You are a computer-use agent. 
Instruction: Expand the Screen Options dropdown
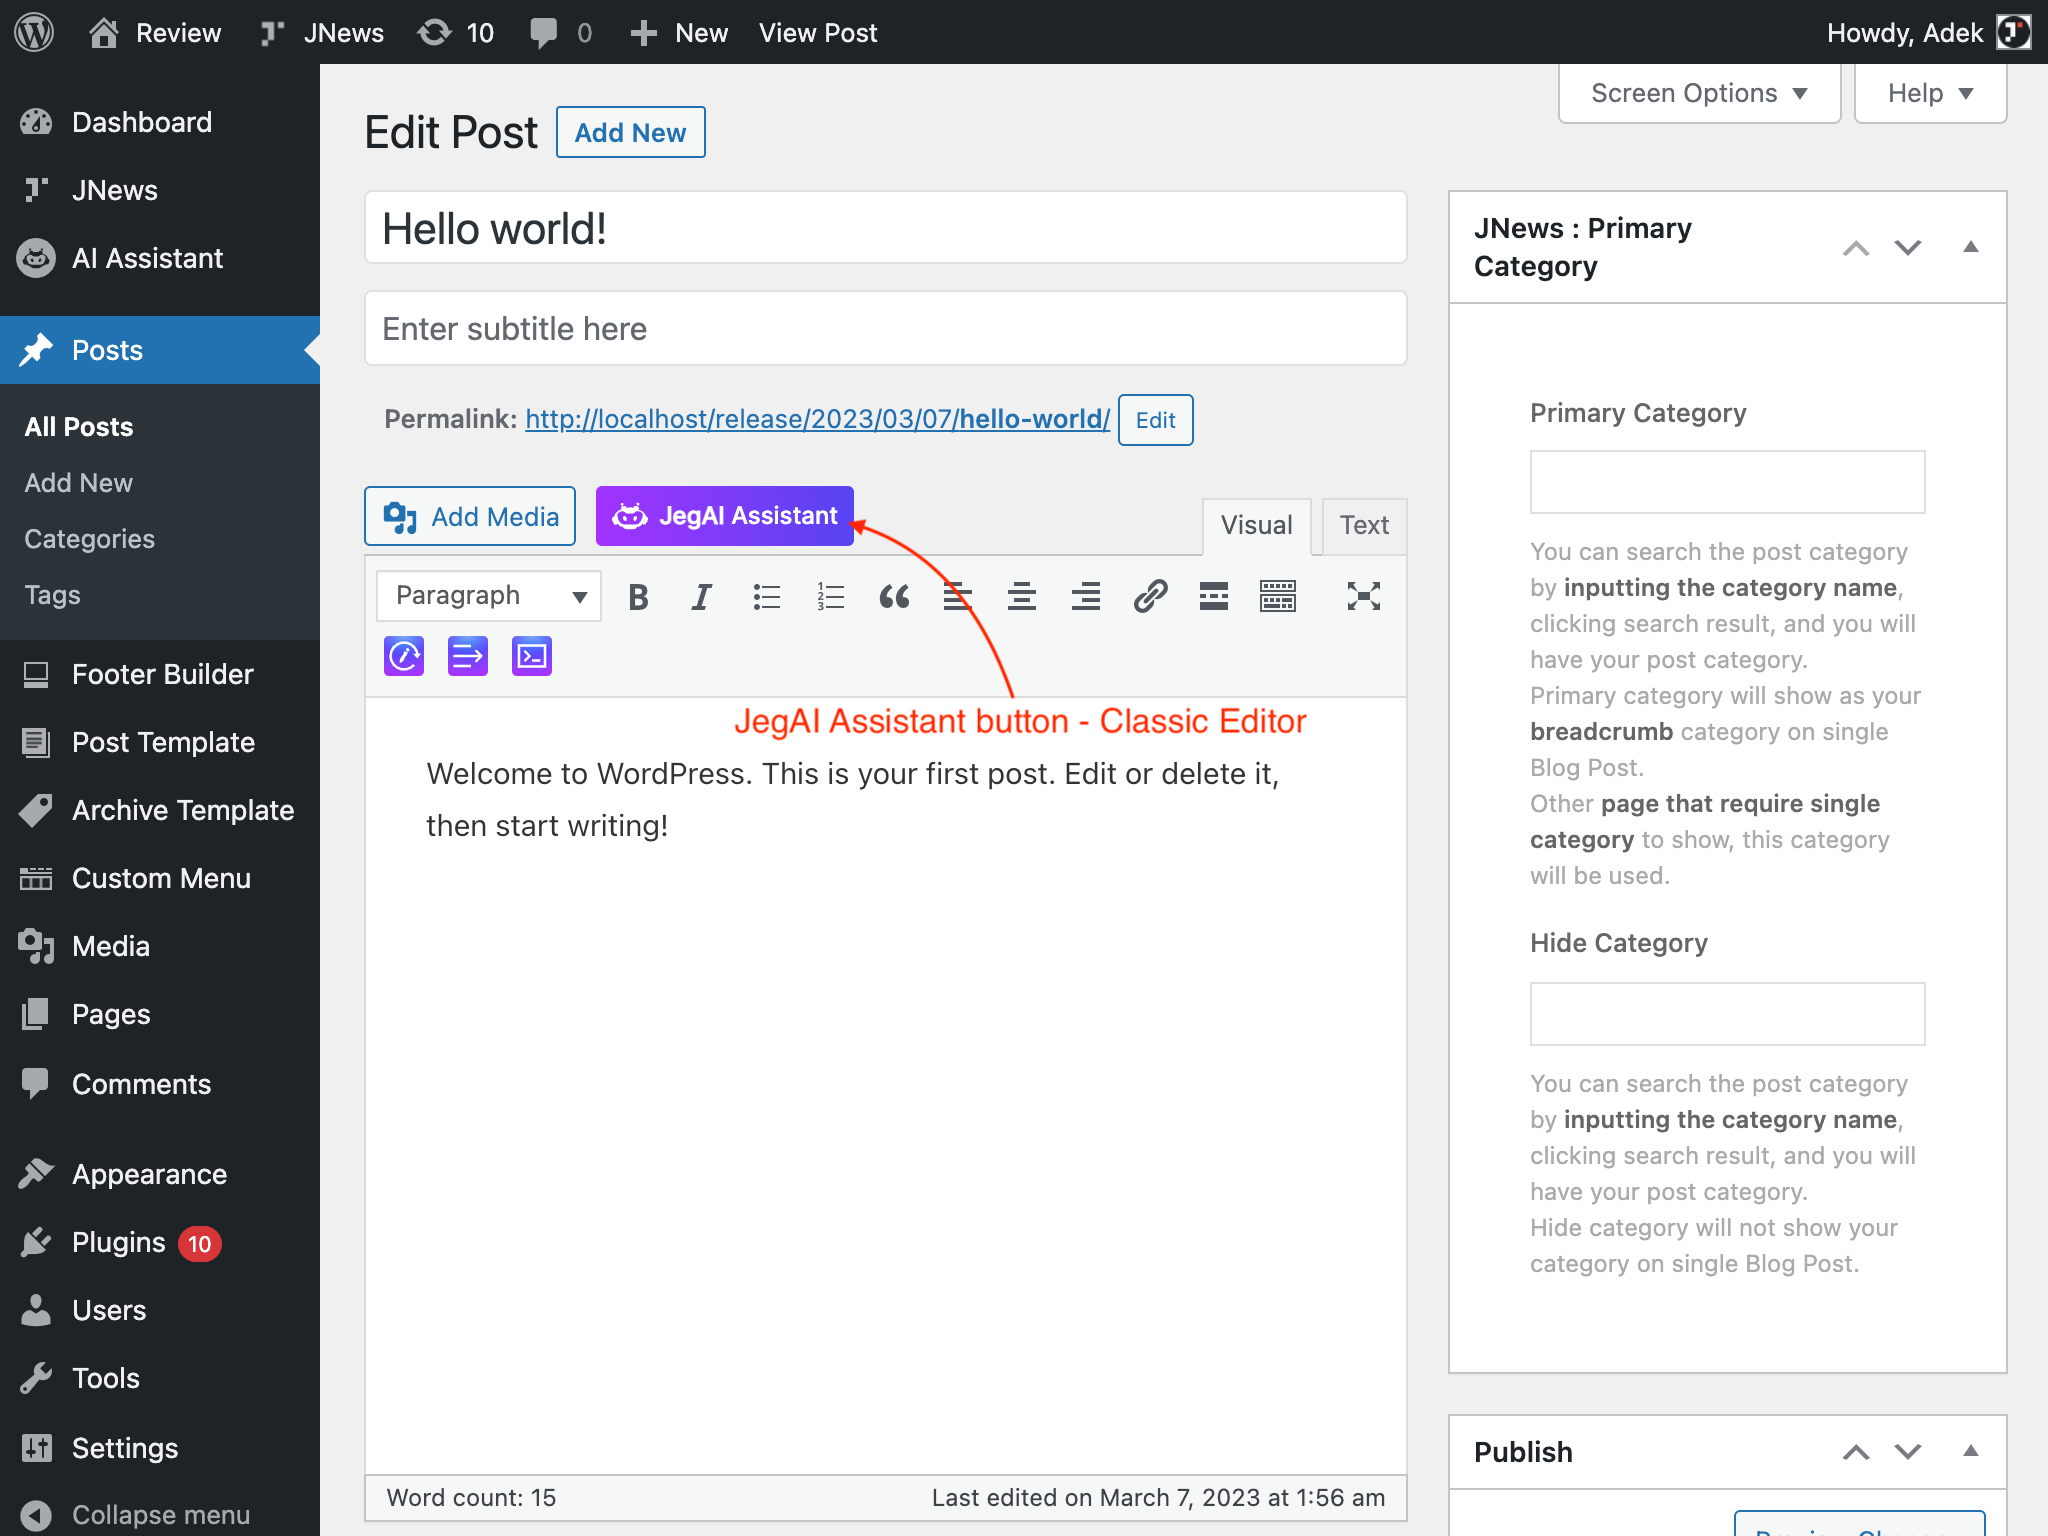[x=1699, y=93]
